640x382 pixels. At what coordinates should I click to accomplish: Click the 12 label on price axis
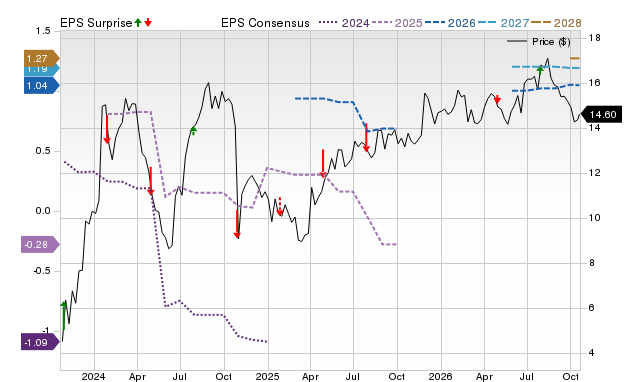(x=594, y=173)
